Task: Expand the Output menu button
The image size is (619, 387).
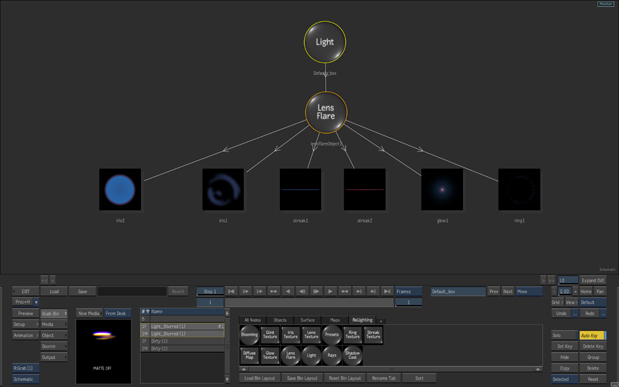Action: click(x=54, y=357)
